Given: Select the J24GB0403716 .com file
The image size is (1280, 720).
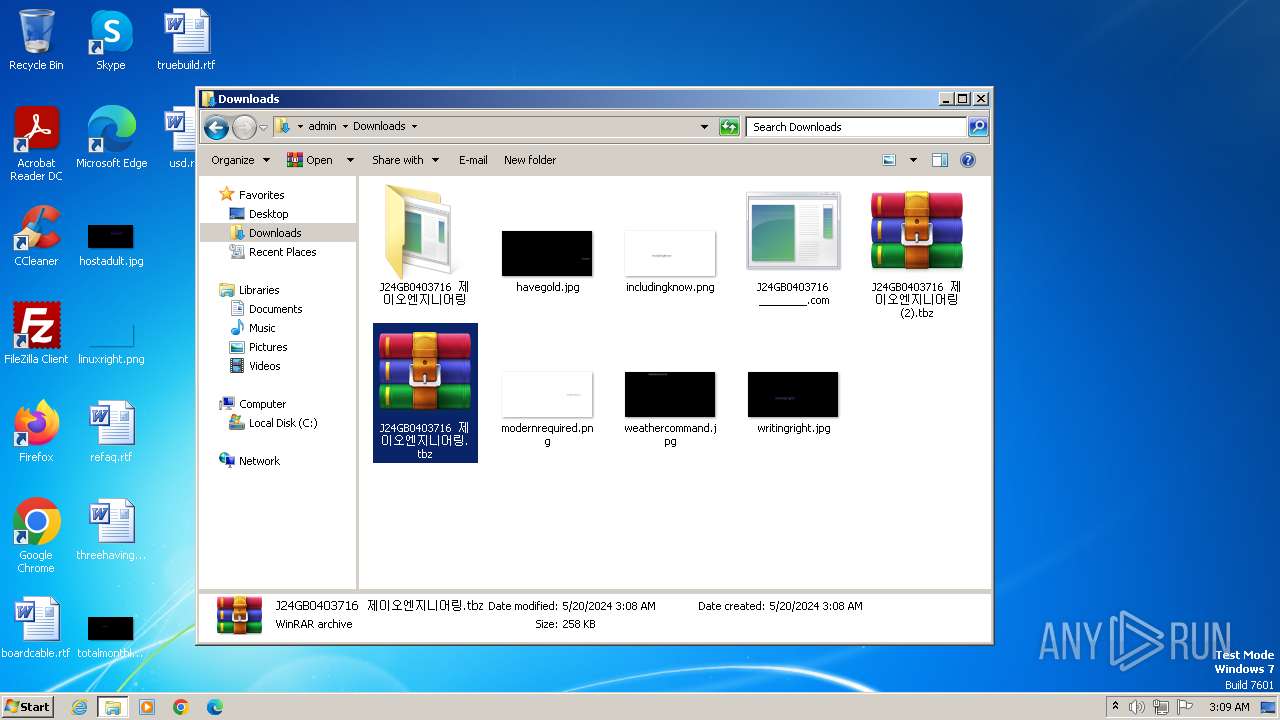Looking at the screenshot, I should tap(793, 248).
